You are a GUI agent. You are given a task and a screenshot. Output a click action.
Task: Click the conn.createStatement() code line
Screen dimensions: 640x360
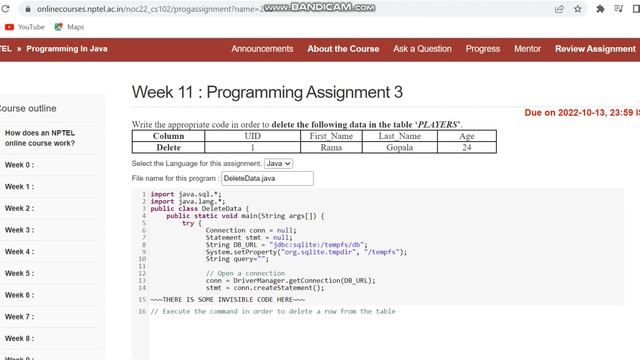264,288
